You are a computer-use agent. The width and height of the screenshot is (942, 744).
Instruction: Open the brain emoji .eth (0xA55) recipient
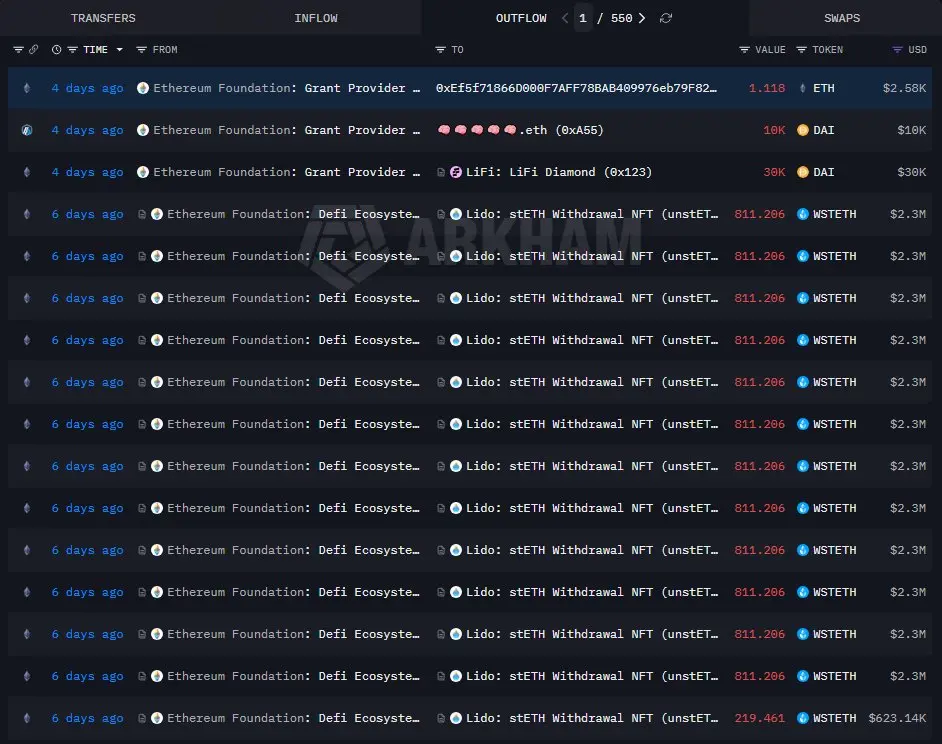coord(520,130)
